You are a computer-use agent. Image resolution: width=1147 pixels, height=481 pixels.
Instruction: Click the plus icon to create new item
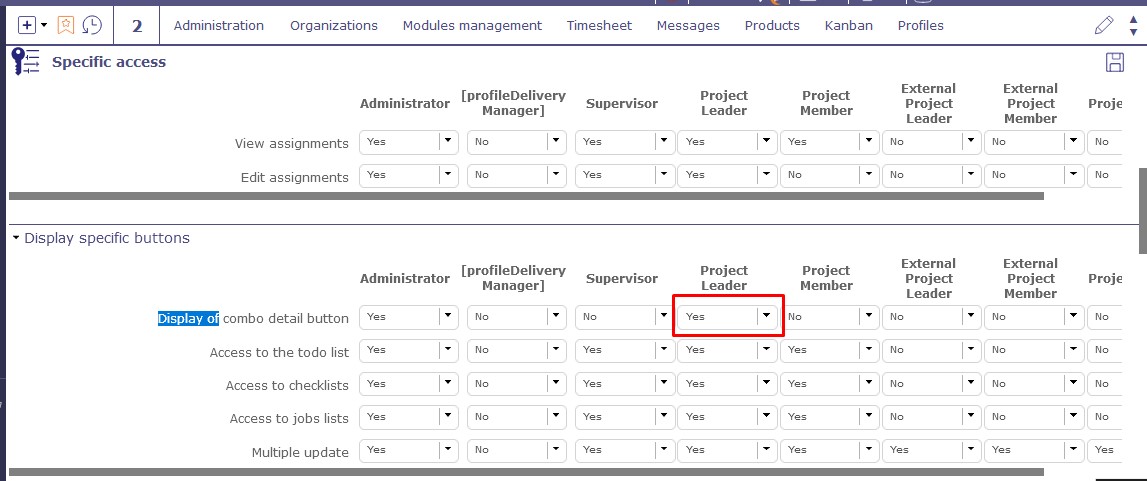(x=27, y=25)
